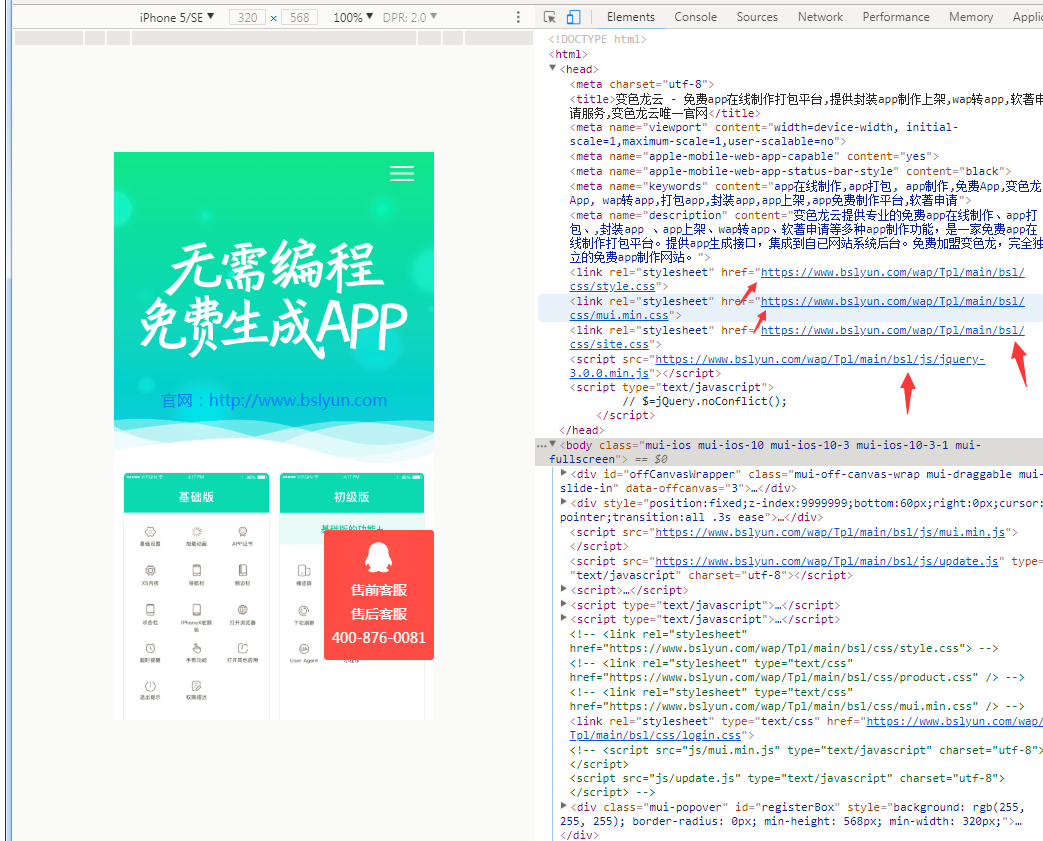1043x841 pixels.
Task: Click the 侧边栏 phone icon
Action: pos(243,570)
